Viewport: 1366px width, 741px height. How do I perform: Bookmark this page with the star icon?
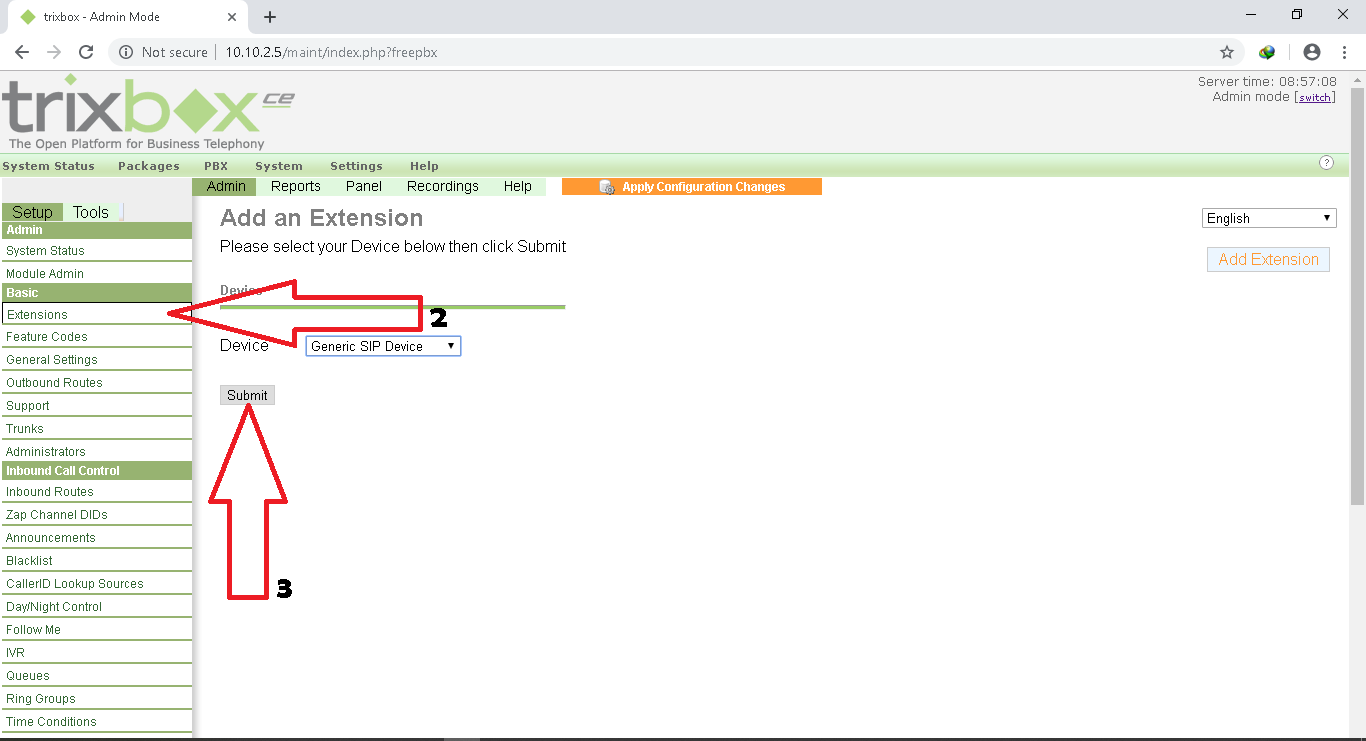[1227, 52]
